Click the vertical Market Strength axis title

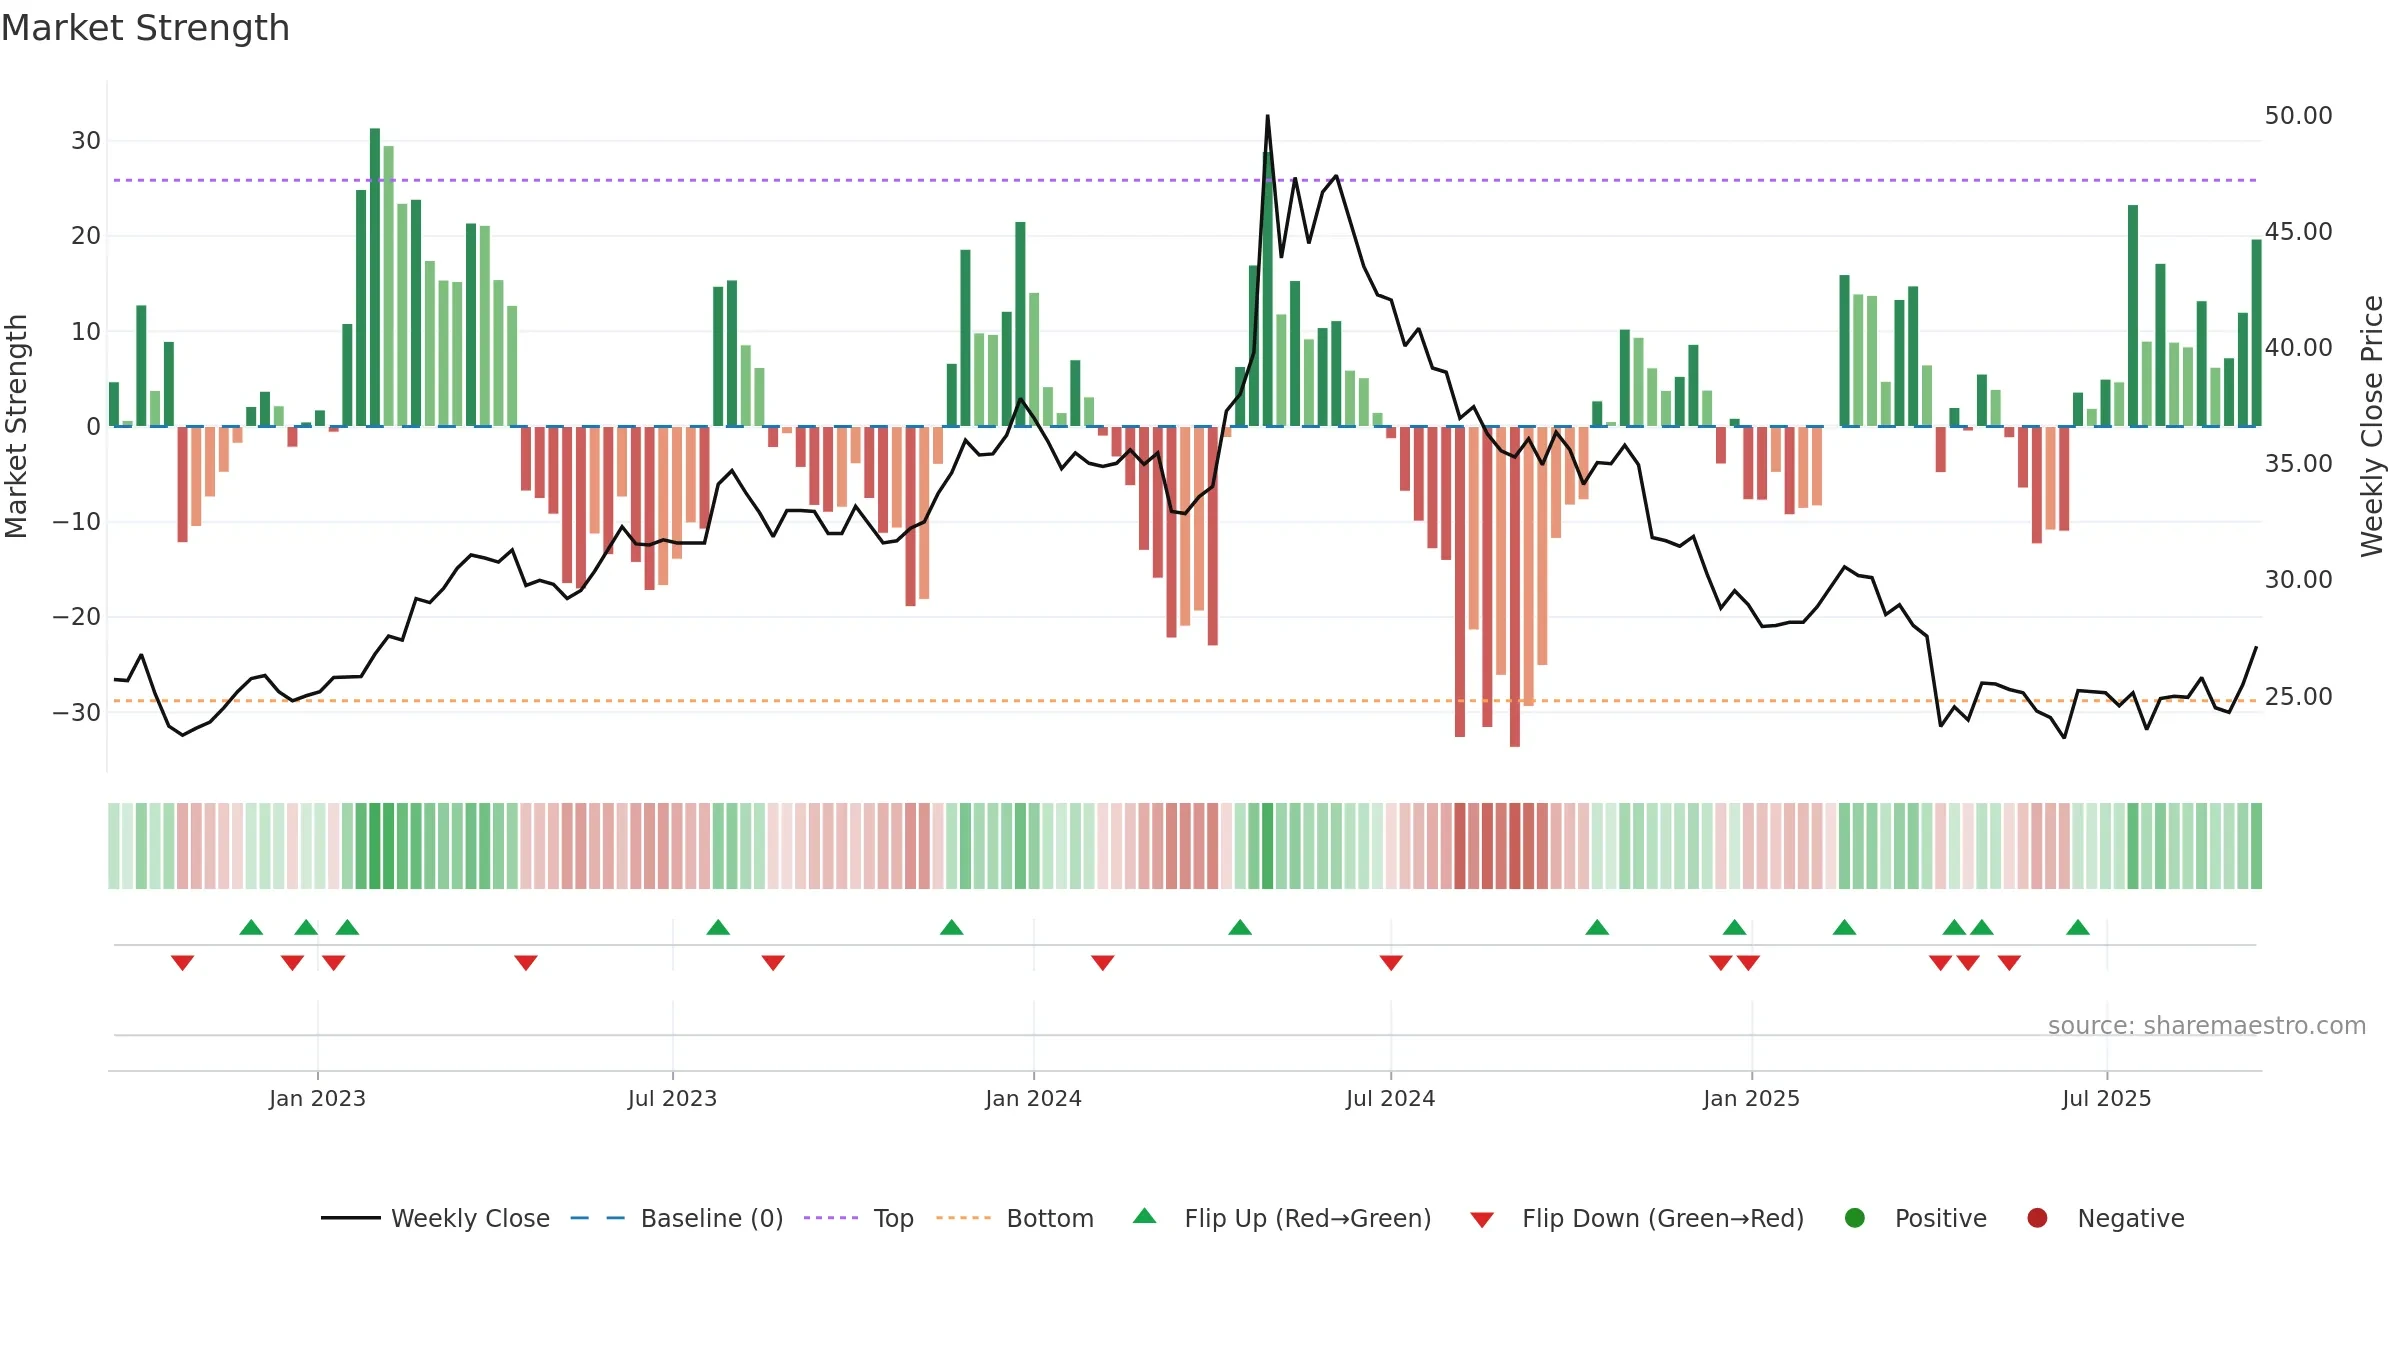point(17,426)
